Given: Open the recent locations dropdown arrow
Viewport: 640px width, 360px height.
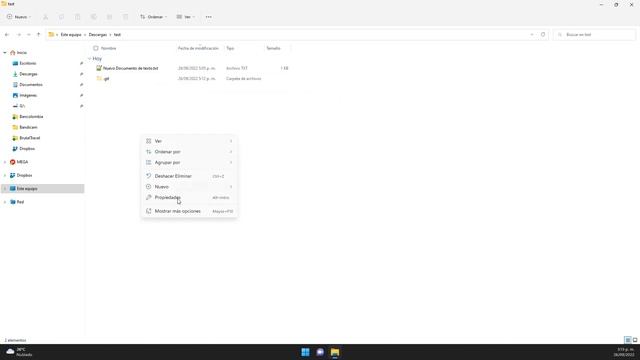Looking at the screenshot, I should pos(29,35).
